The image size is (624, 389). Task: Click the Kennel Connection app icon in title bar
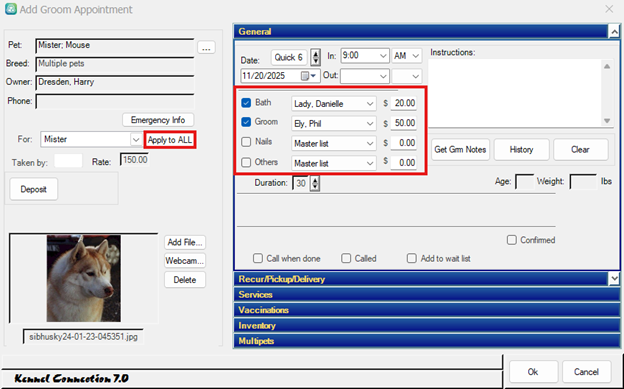[11, 9]
